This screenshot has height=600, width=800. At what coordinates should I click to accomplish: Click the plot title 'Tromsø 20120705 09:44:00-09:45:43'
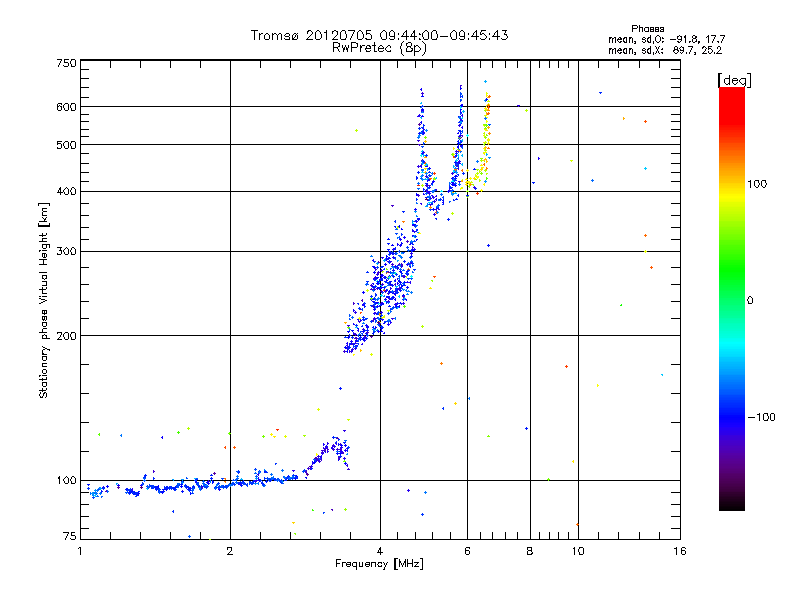click(379, 35)
